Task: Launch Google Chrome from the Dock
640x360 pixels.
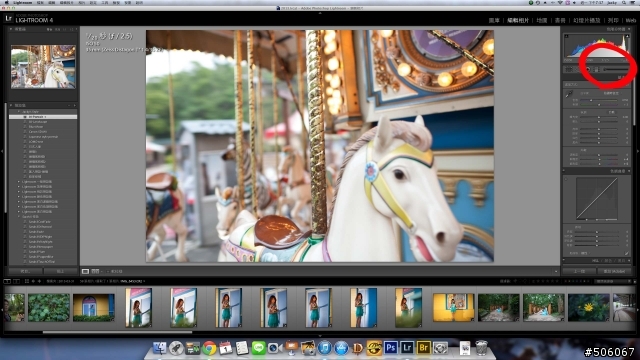Action: pyautogui.click(x=209, y=348)
